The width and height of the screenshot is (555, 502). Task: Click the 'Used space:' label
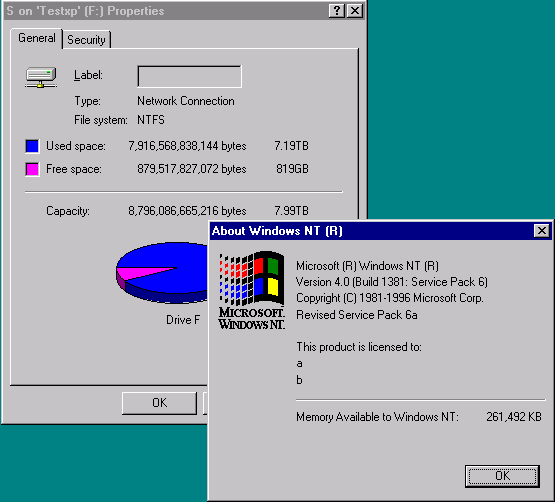point(76,146)
